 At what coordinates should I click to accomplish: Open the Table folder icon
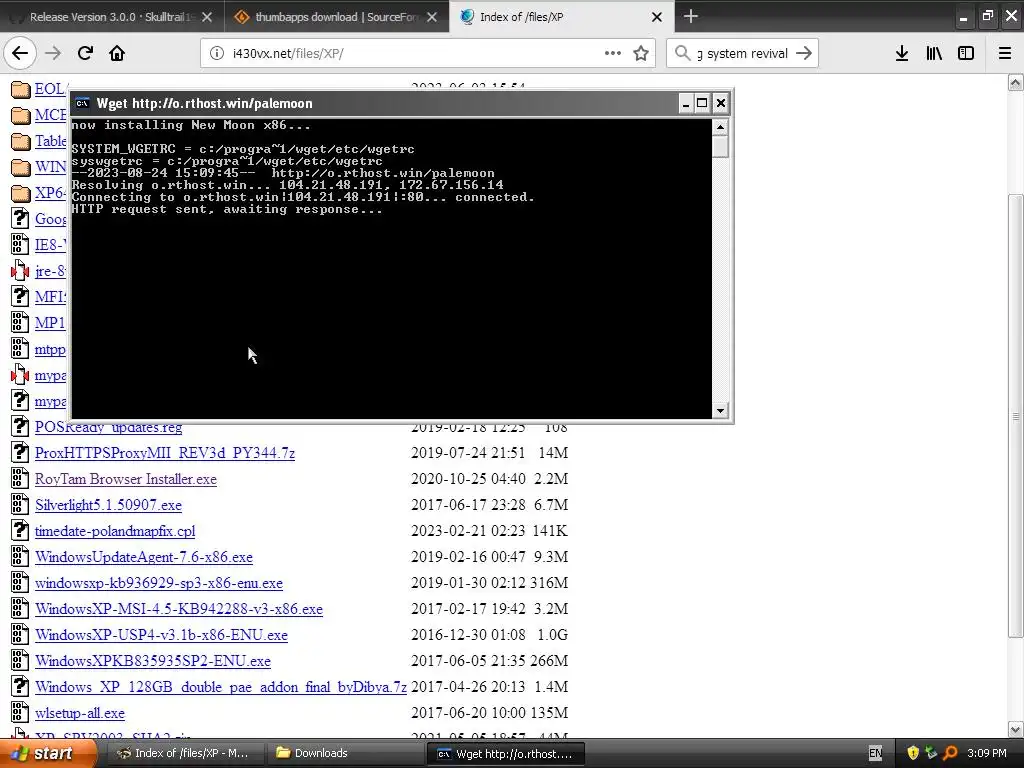[21, 141]
